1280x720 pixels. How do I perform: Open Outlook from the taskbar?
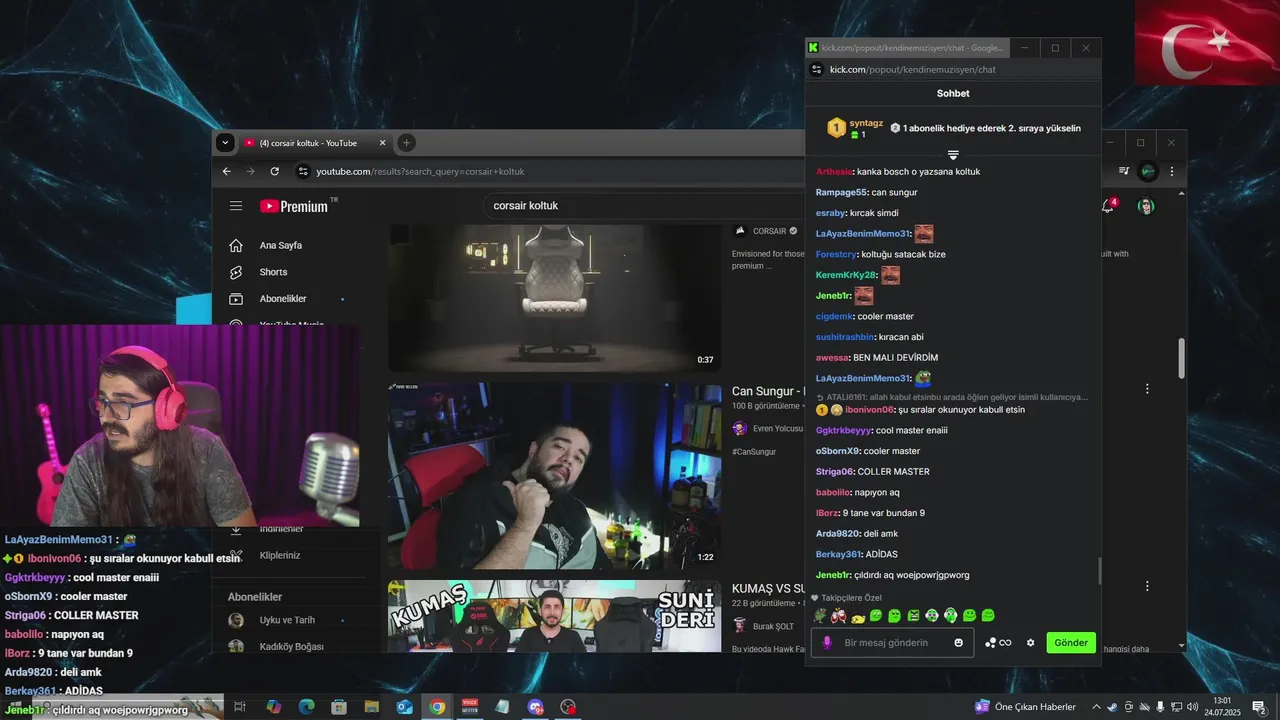coord(405,707)
